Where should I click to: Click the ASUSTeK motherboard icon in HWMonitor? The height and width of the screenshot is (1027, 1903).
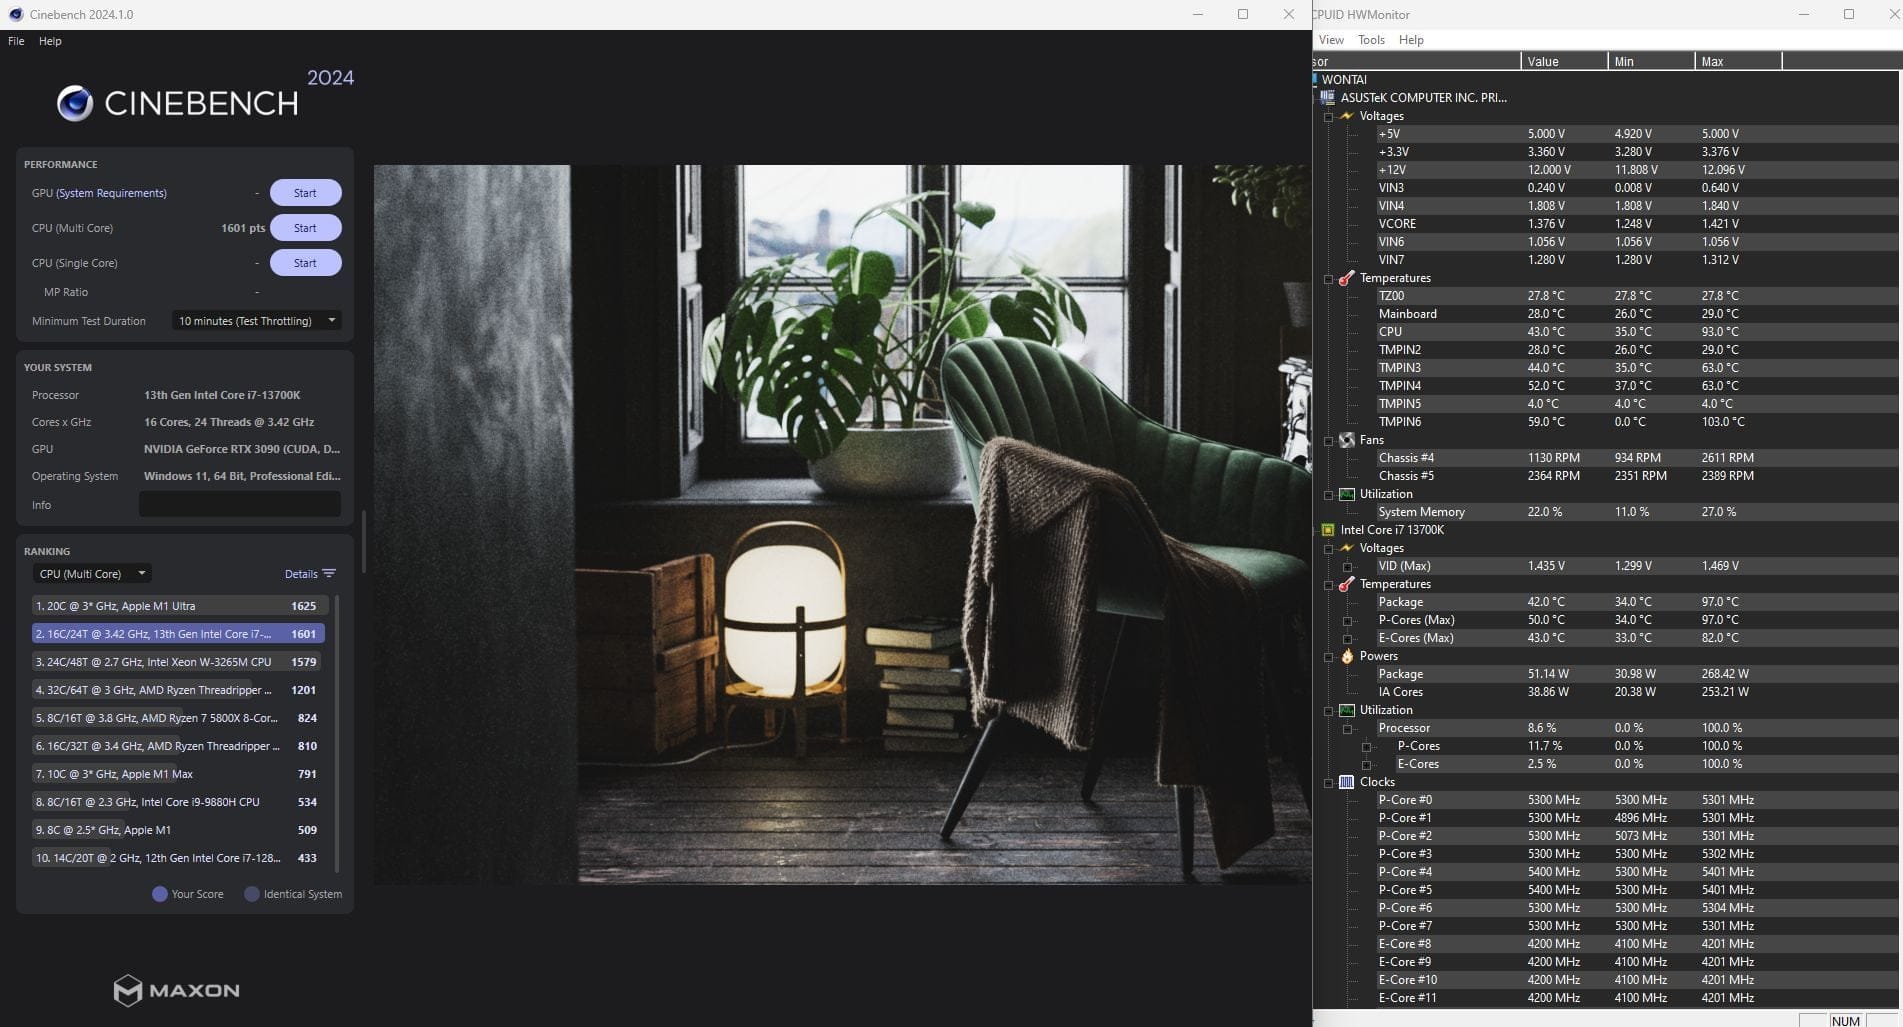pyautogui.click(x=1327, y=98)
